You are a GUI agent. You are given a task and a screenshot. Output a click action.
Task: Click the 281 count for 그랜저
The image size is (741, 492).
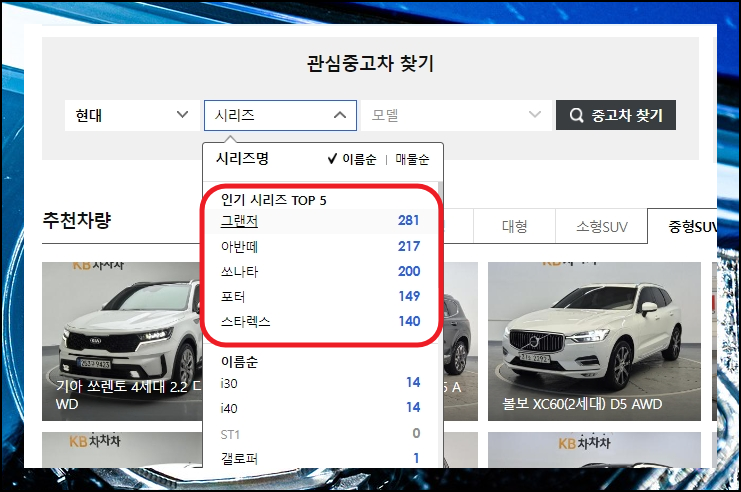[408, 221]
